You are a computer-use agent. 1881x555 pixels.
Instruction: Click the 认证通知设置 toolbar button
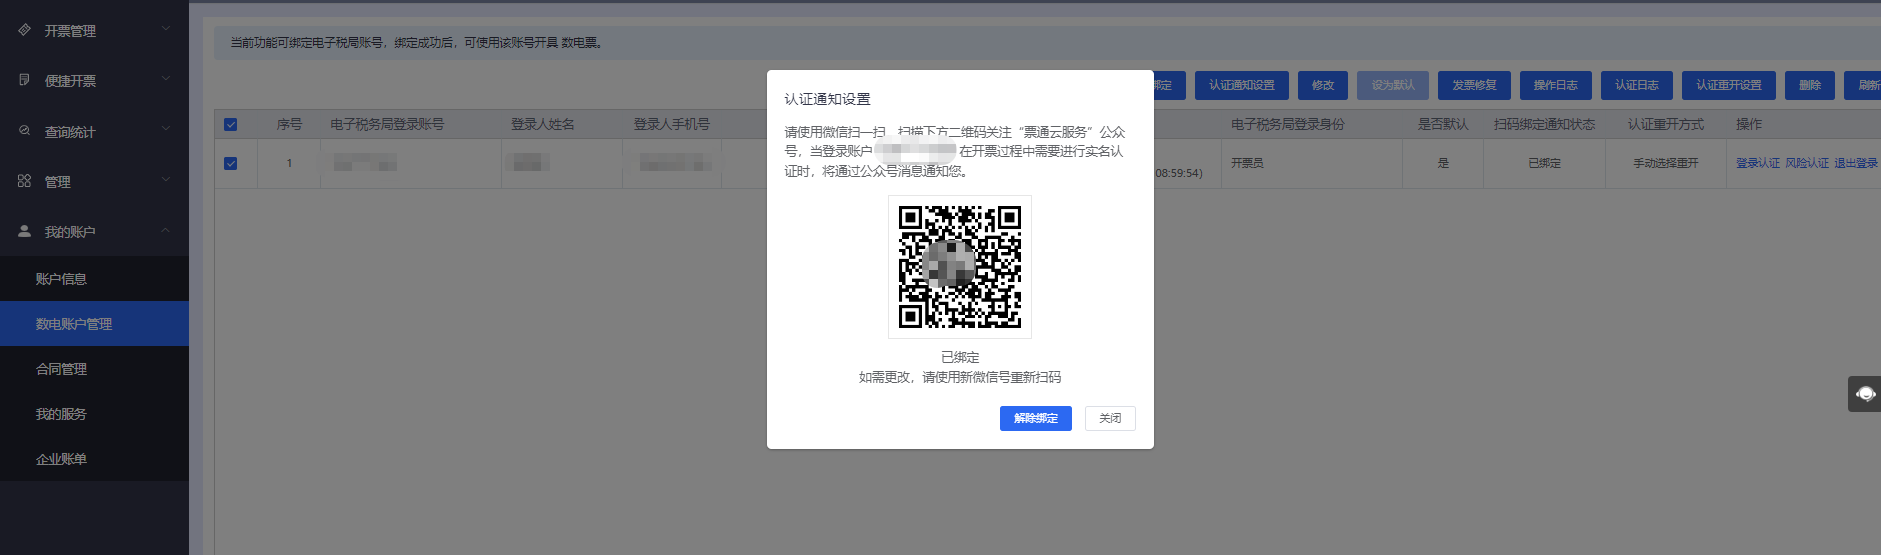[x=1242, y=85]
